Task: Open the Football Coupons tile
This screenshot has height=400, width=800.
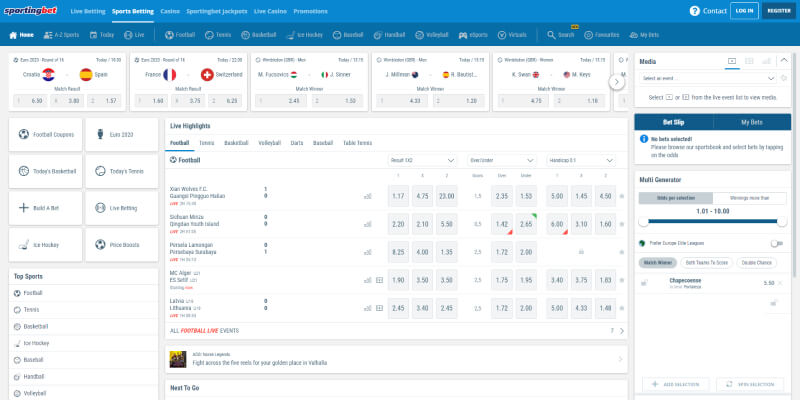Action: pos(45,135)
